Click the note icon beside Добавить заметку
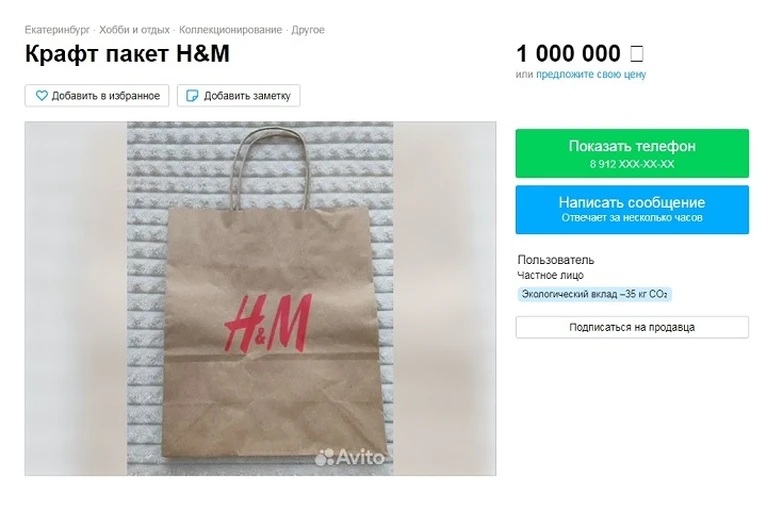Image resolution: width=767 pixels, height=511 pixels. coord(193,96)
